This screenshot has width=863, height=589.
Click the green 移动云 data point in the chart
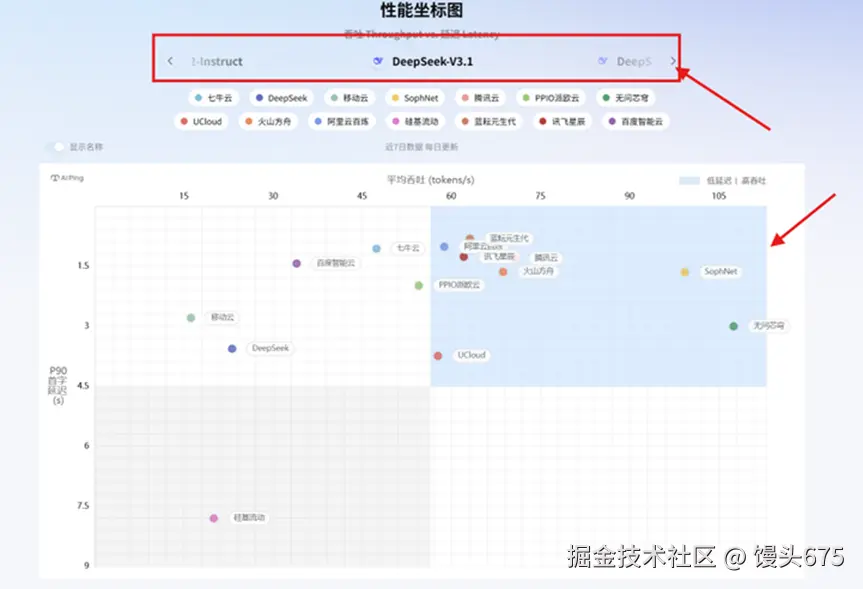tap(191, 318)
